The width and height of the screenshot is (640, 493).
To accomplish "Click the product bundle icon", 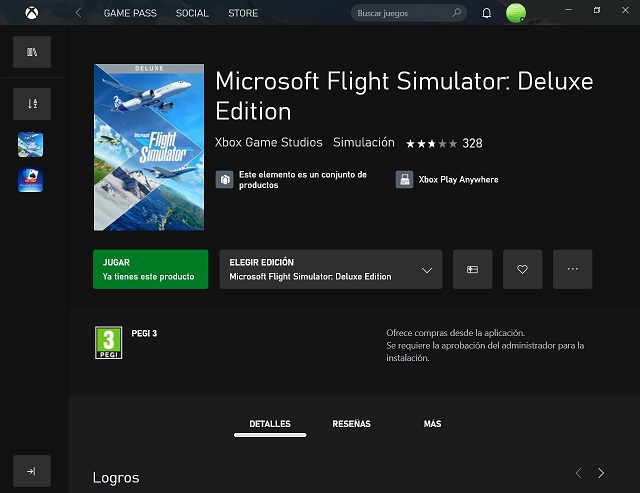I will (224, 180).
